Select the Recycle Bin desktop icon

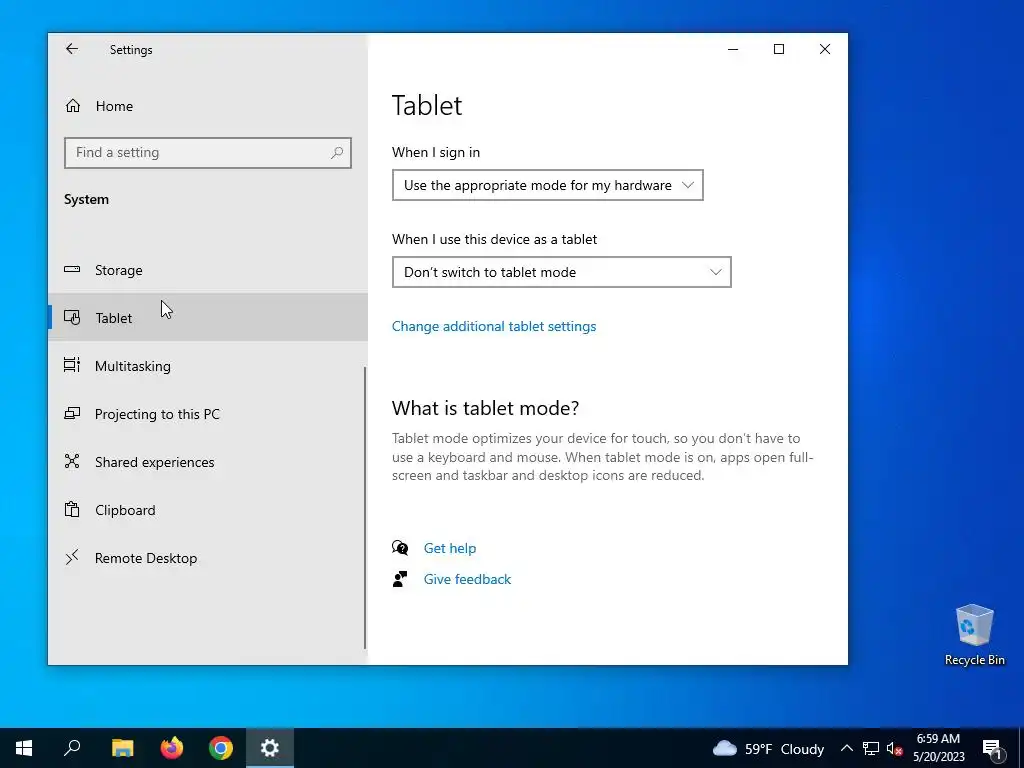pos(974,635)
